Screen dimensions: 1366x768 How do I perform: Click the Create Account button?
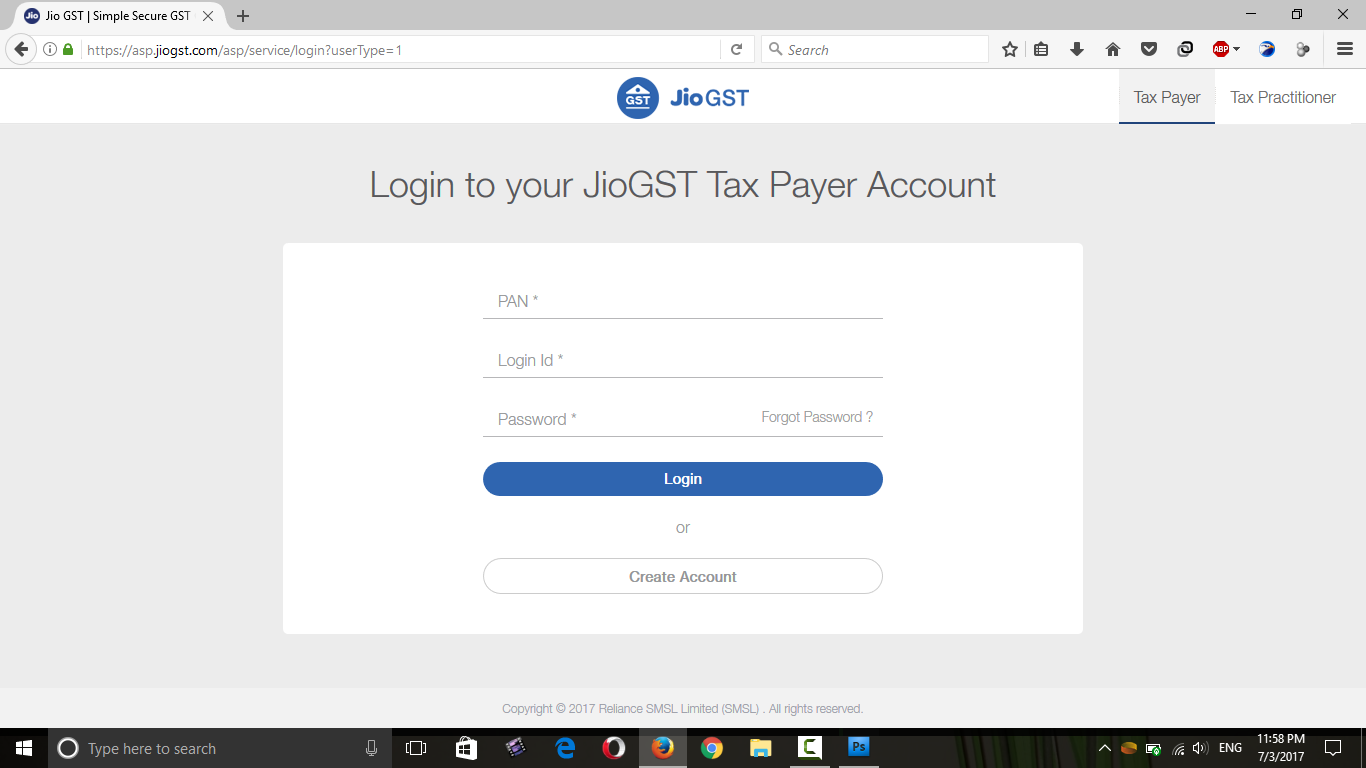(x=683, y=576)
